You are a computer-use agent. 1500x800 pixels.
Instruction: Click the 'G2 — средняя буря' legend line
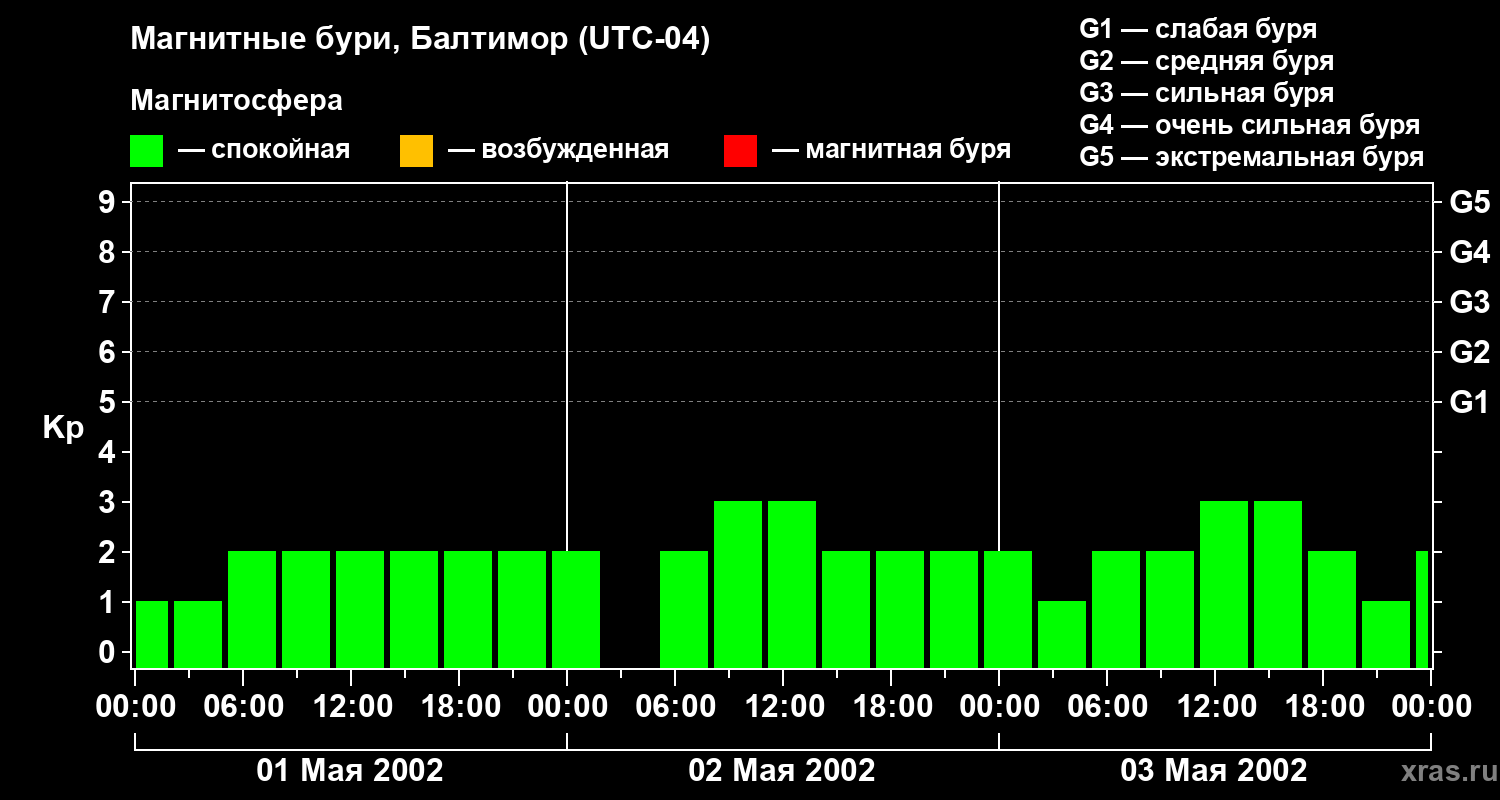[x=1206, y=61]
